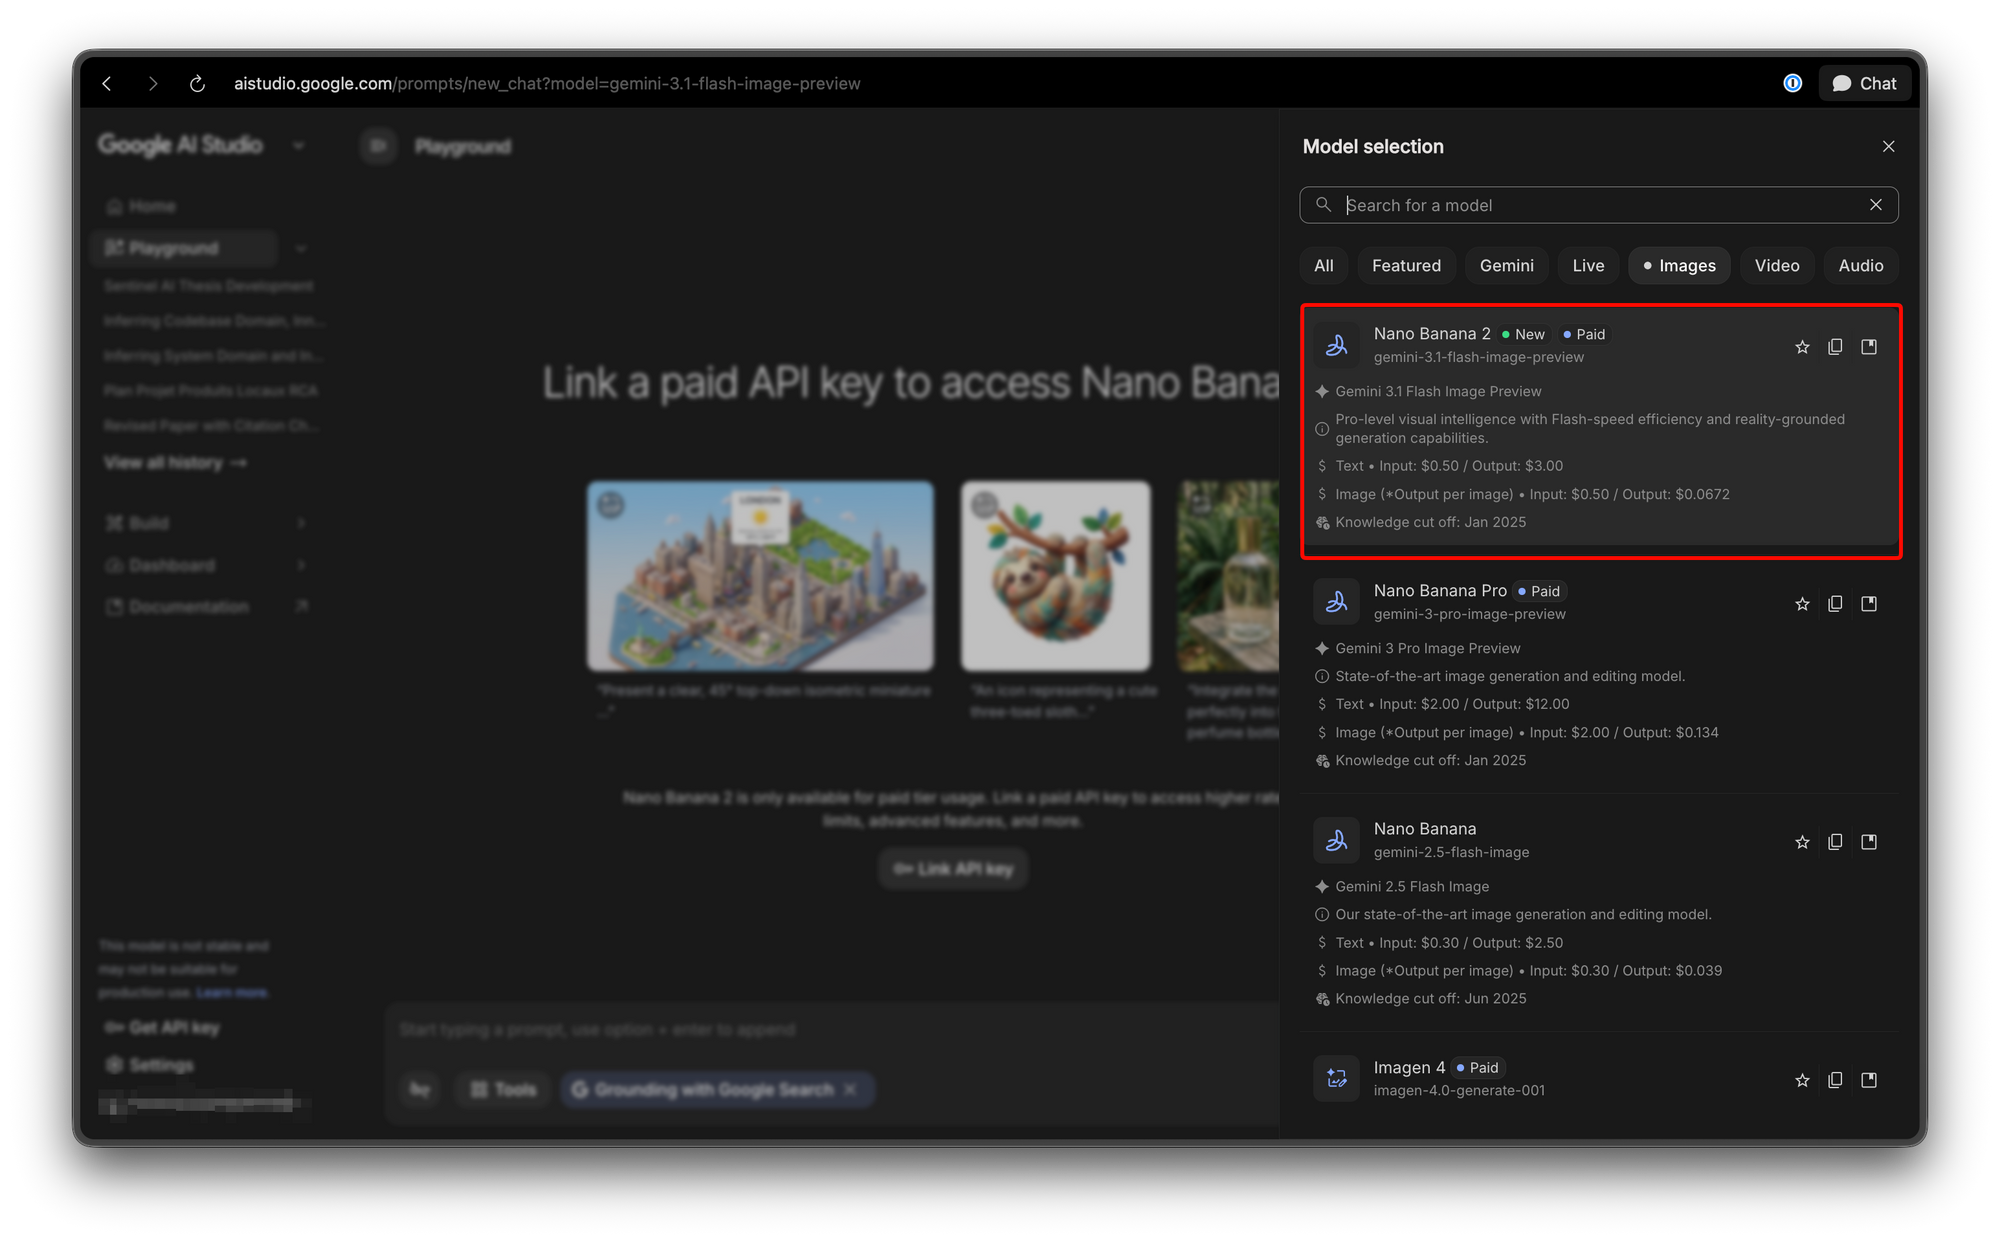Open the password manager extension icon
The width and height of the screenshot is (2000, 1243).
[1792, 84]
